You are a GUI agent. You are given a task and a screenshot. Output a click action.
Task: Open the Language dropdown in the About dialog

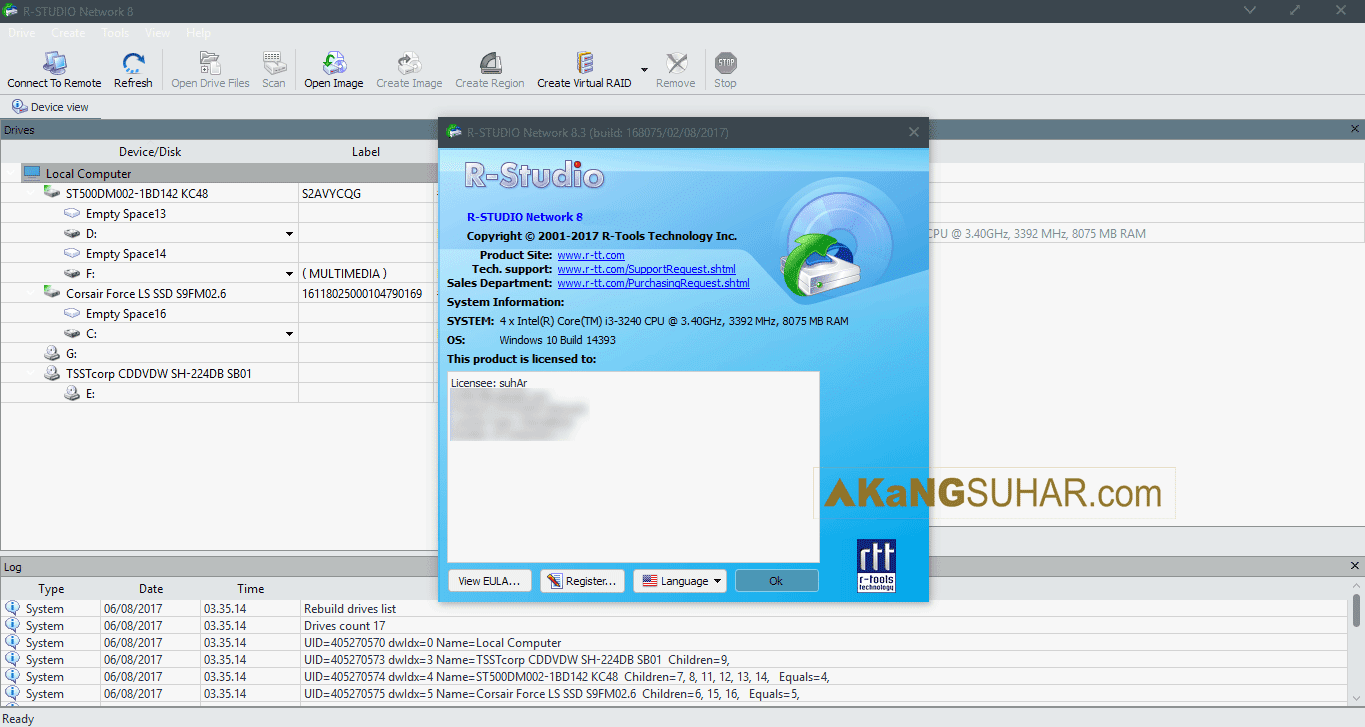tap(680, 581)
